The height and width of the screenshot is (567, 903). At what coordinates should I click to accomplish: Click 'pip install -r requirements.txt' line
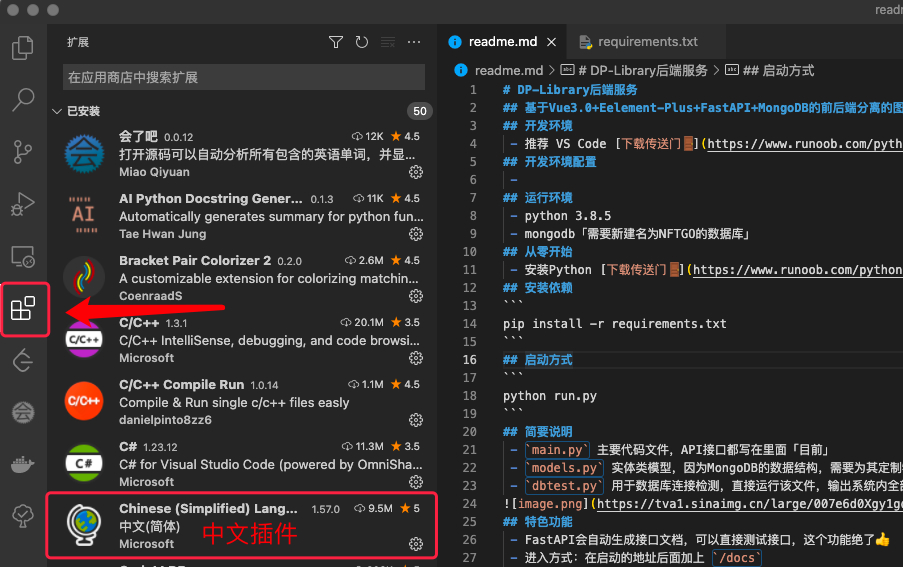coord(614,324)
